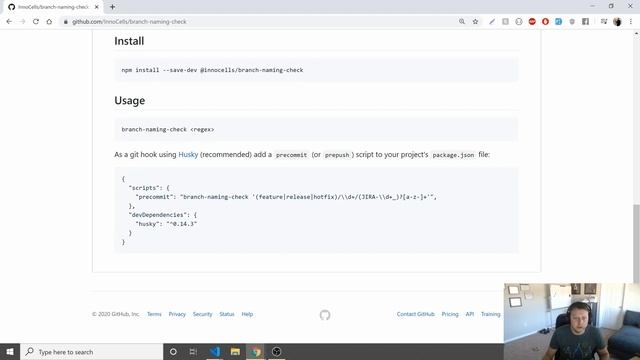Click the webcam overlay video
This screenshot has height=360, width=640.
(x=572, y=322)
